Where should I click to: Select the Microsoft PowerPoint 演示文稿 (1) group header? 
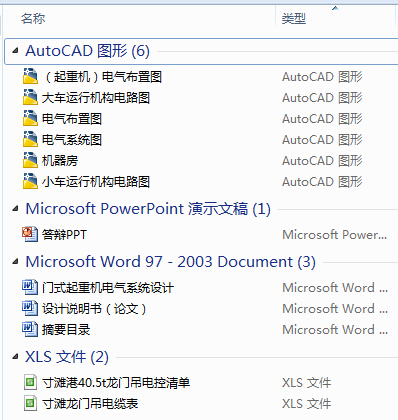[x=148, y=209]
